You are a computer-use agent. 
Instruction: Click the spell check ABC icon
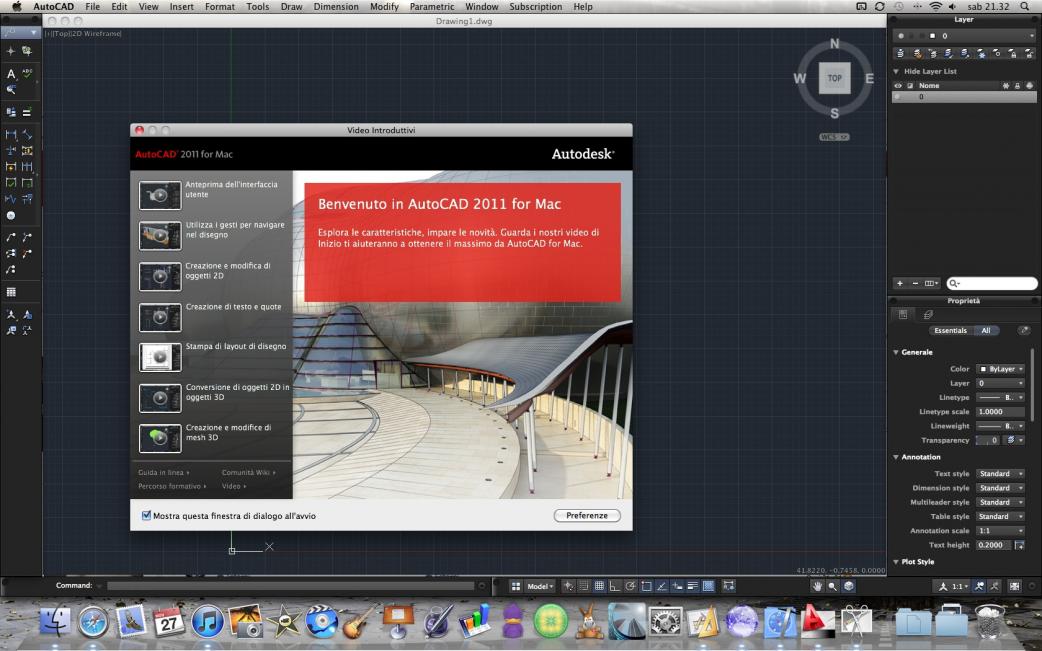click(27, 74)
